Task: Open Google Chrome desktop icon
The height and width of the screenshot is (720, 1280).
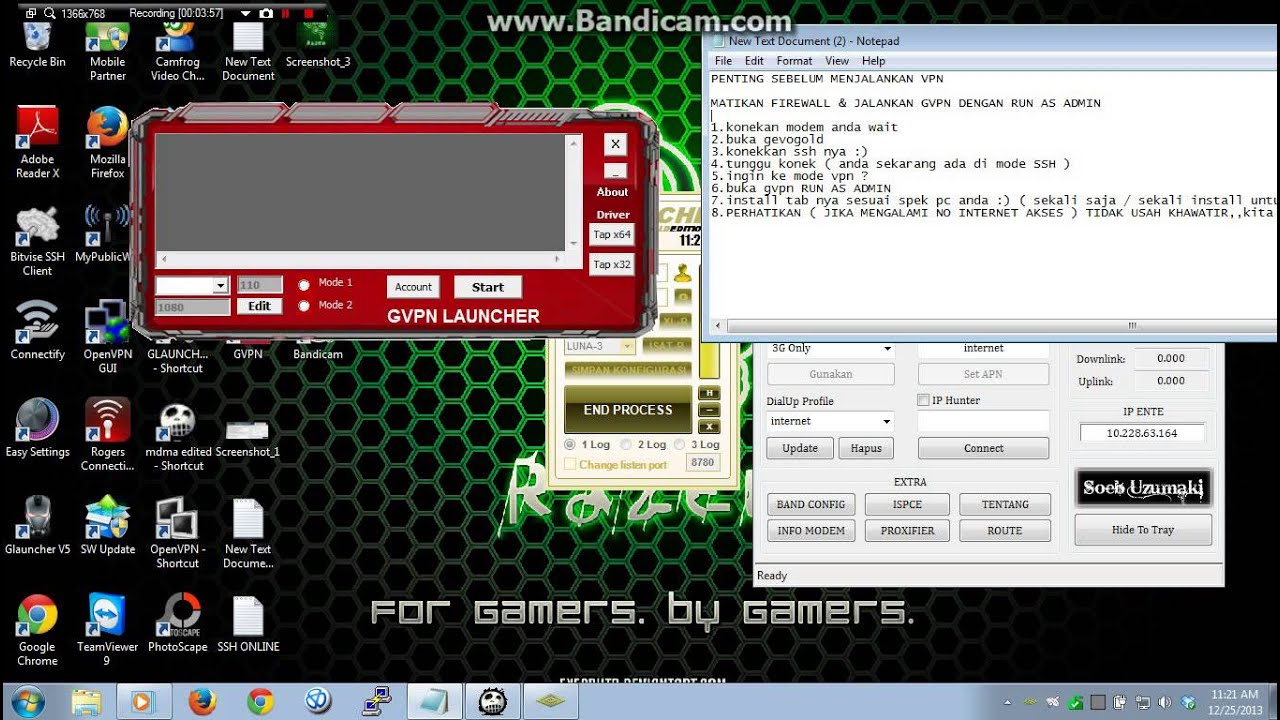Action: coord(37,630)
